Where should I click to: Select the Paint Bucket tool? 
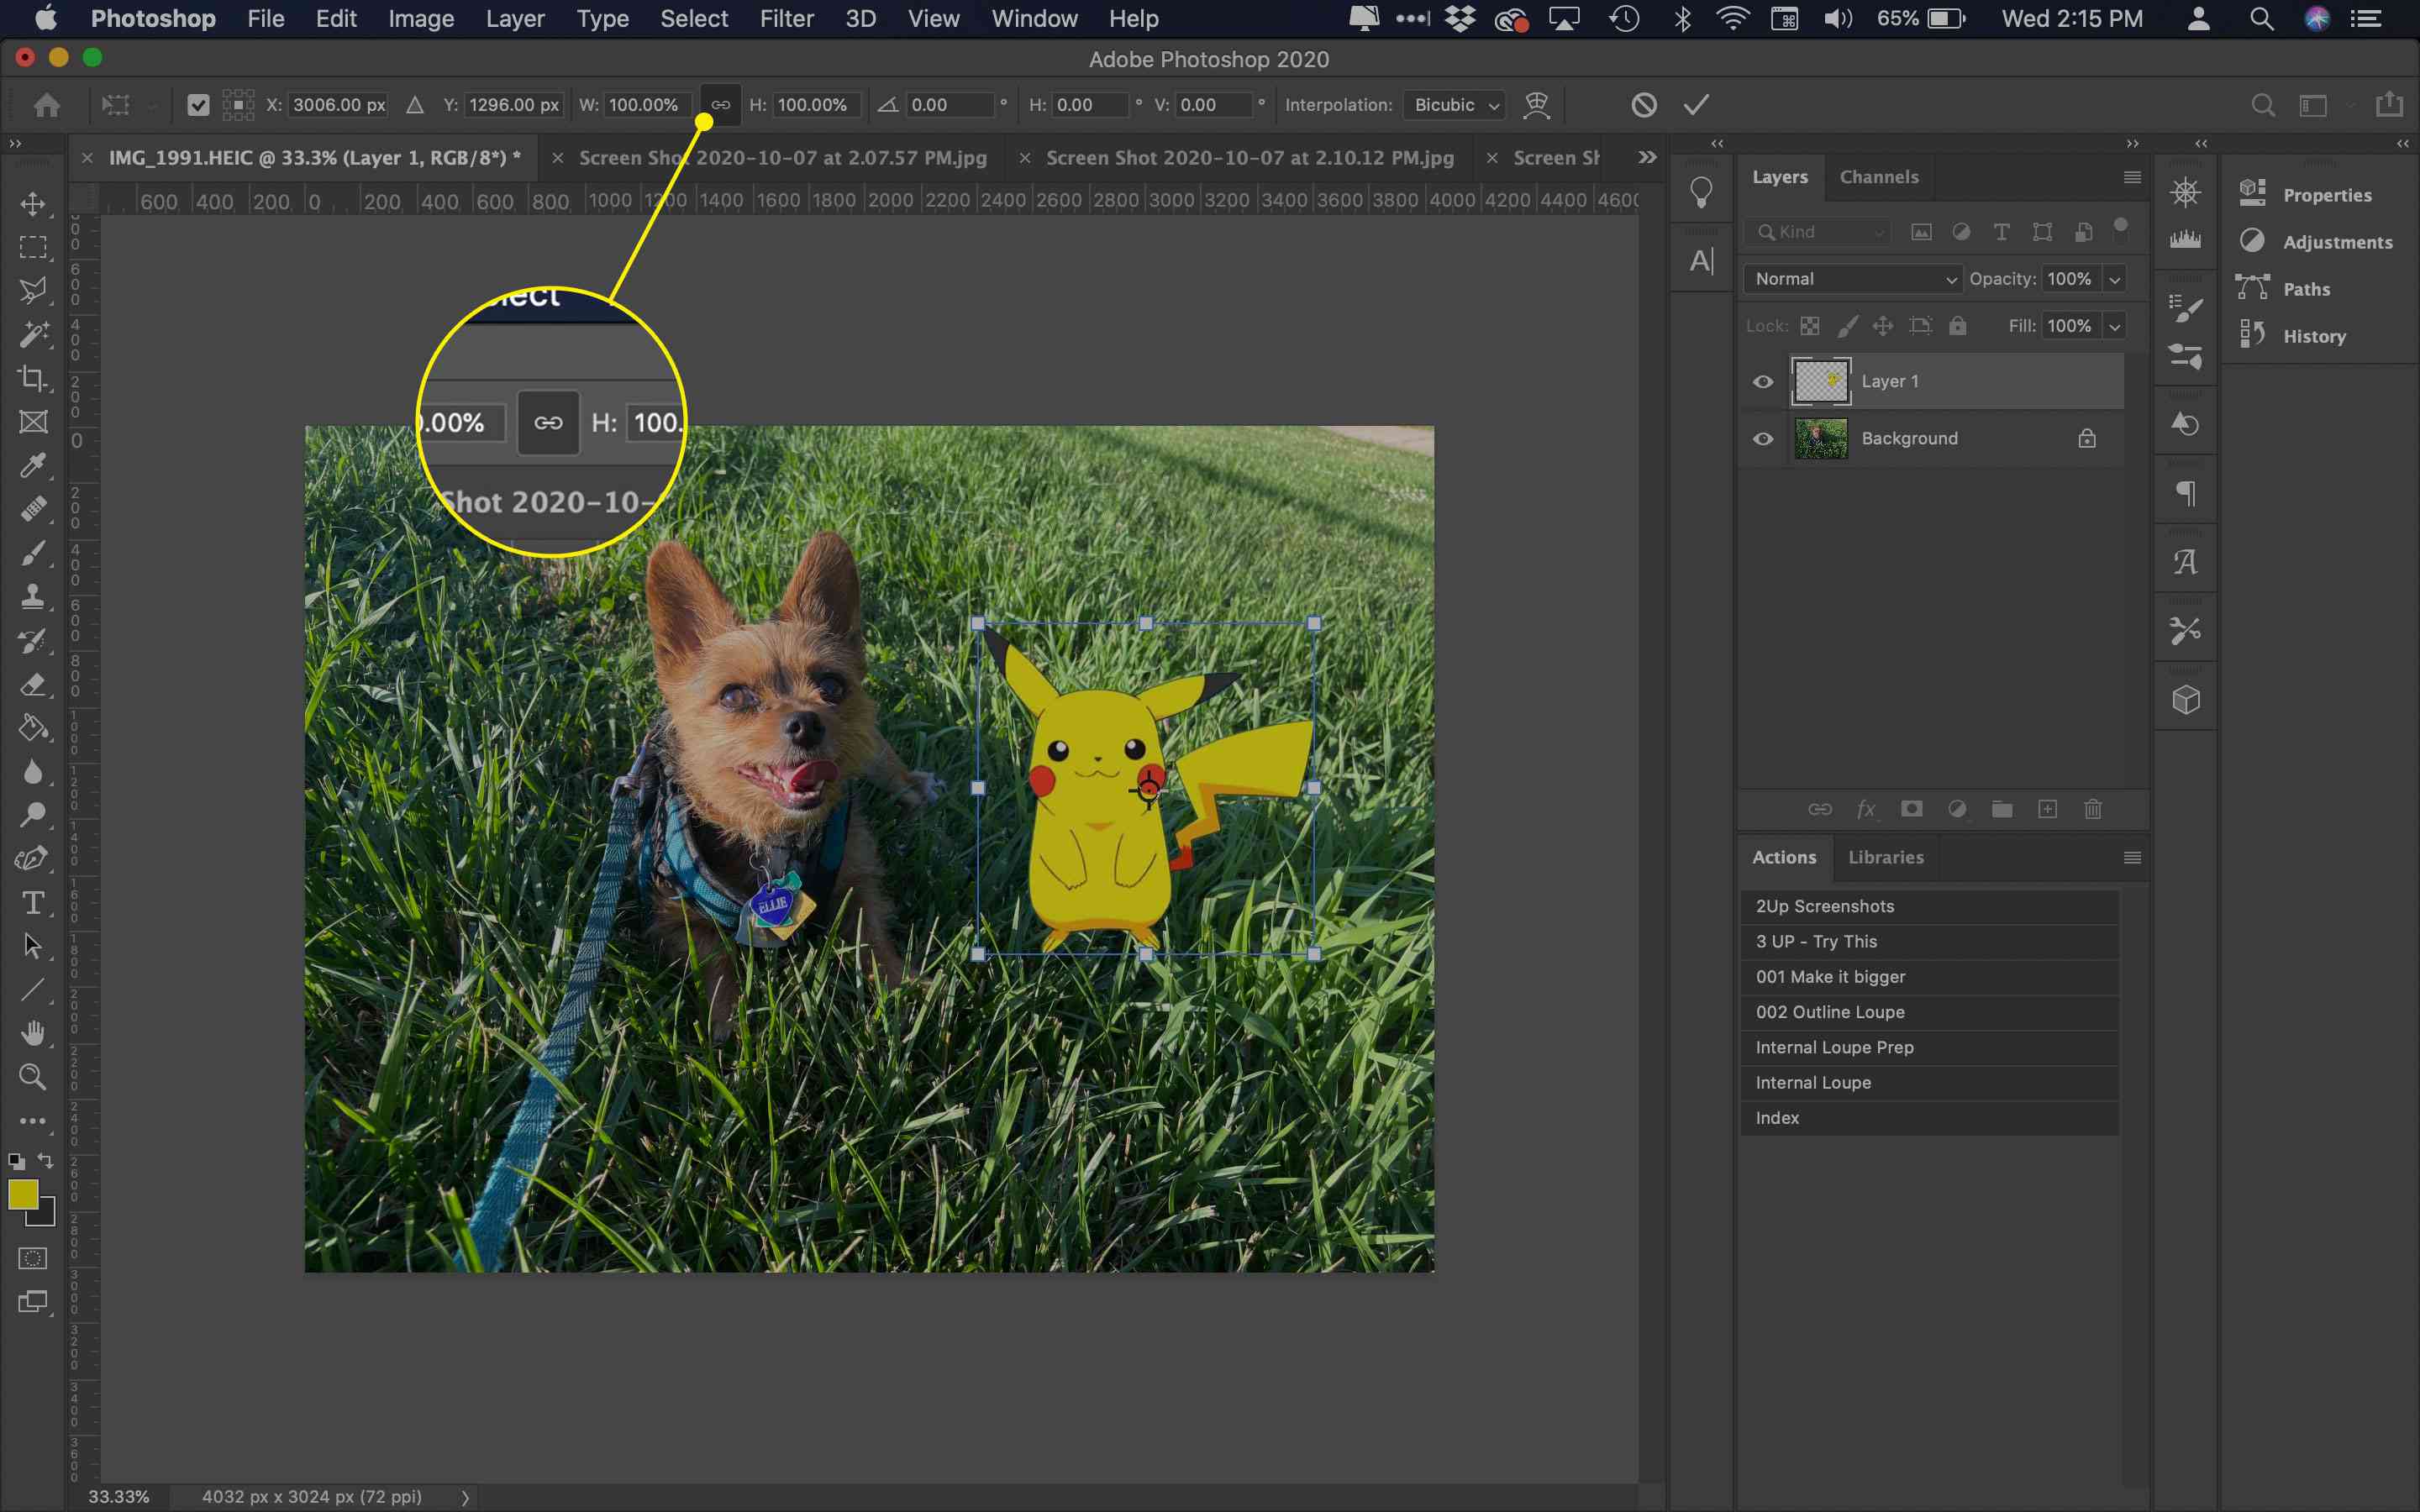point(33,728)
